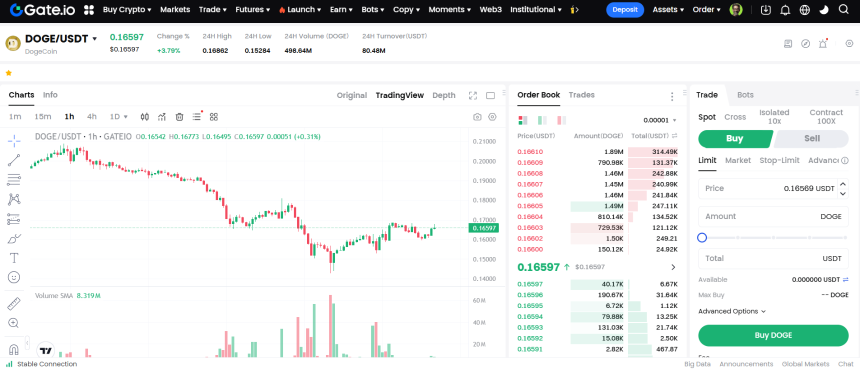Open the user profile avatar

coord(736,10)
